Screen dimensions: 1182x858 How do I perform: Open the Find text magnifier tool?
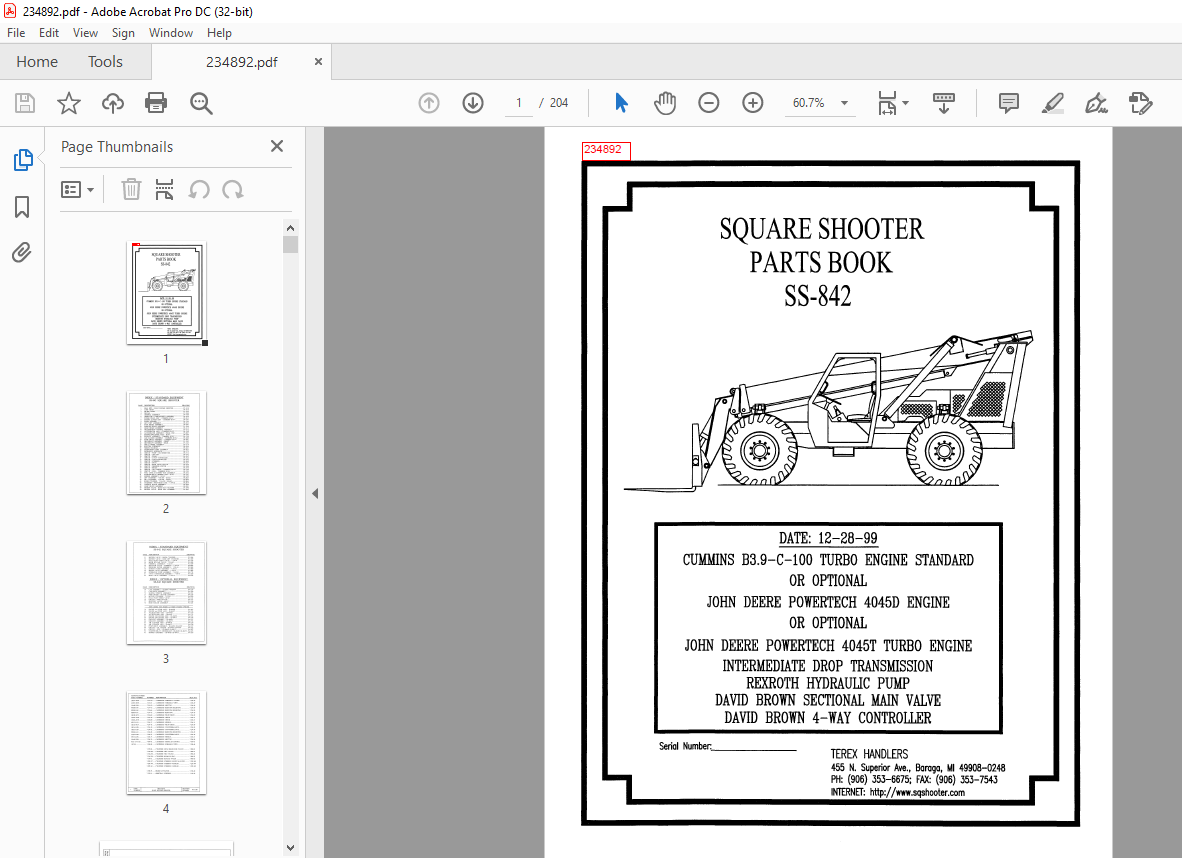pyautogui.click(x=201, y=103)
